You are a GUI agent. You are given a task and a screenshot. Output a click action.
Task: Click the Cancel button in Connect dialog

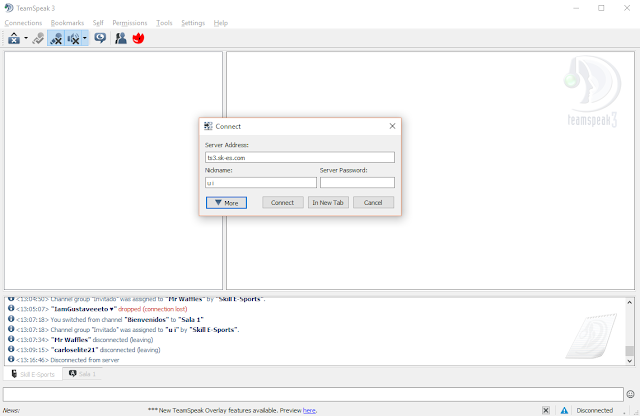click(373, 202)
